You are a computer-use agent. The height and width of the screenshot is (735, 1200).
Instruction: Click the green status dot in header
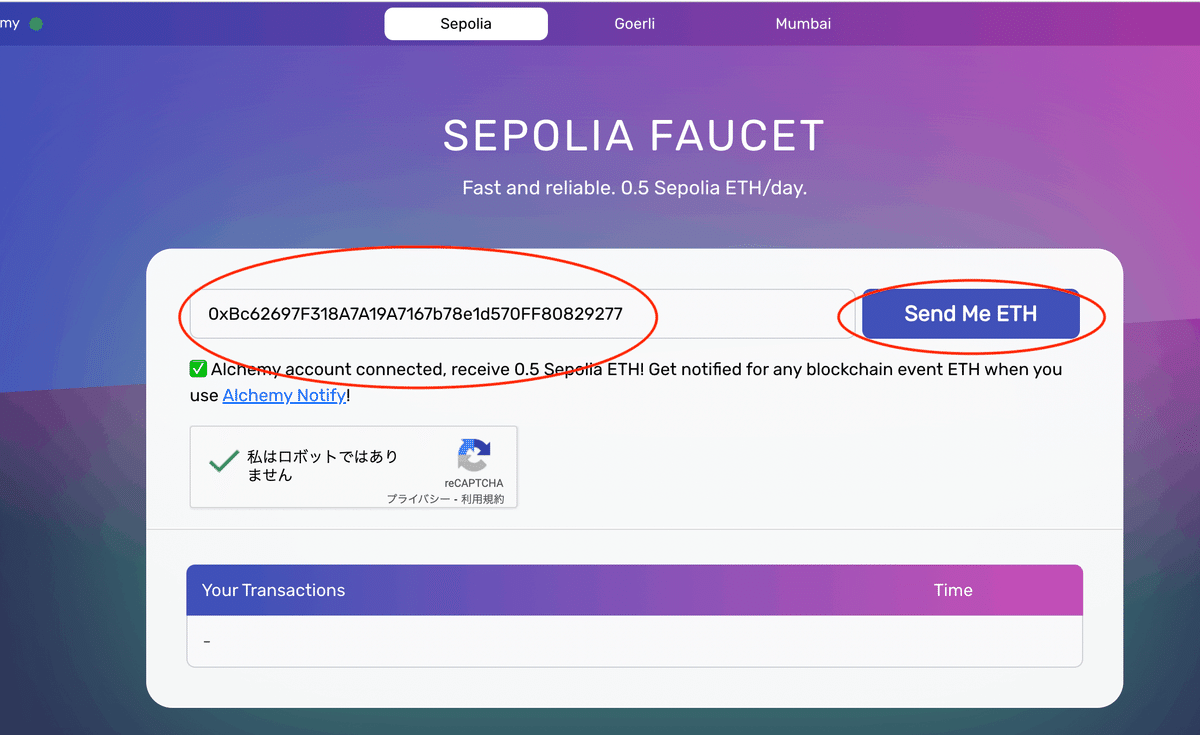(x=36, y=23)
